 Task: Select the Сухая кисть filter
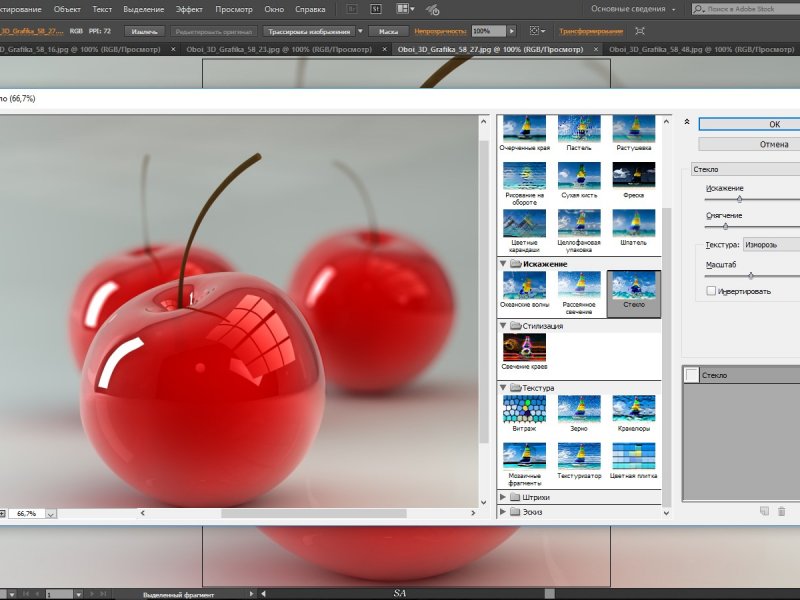coord(579,181)
